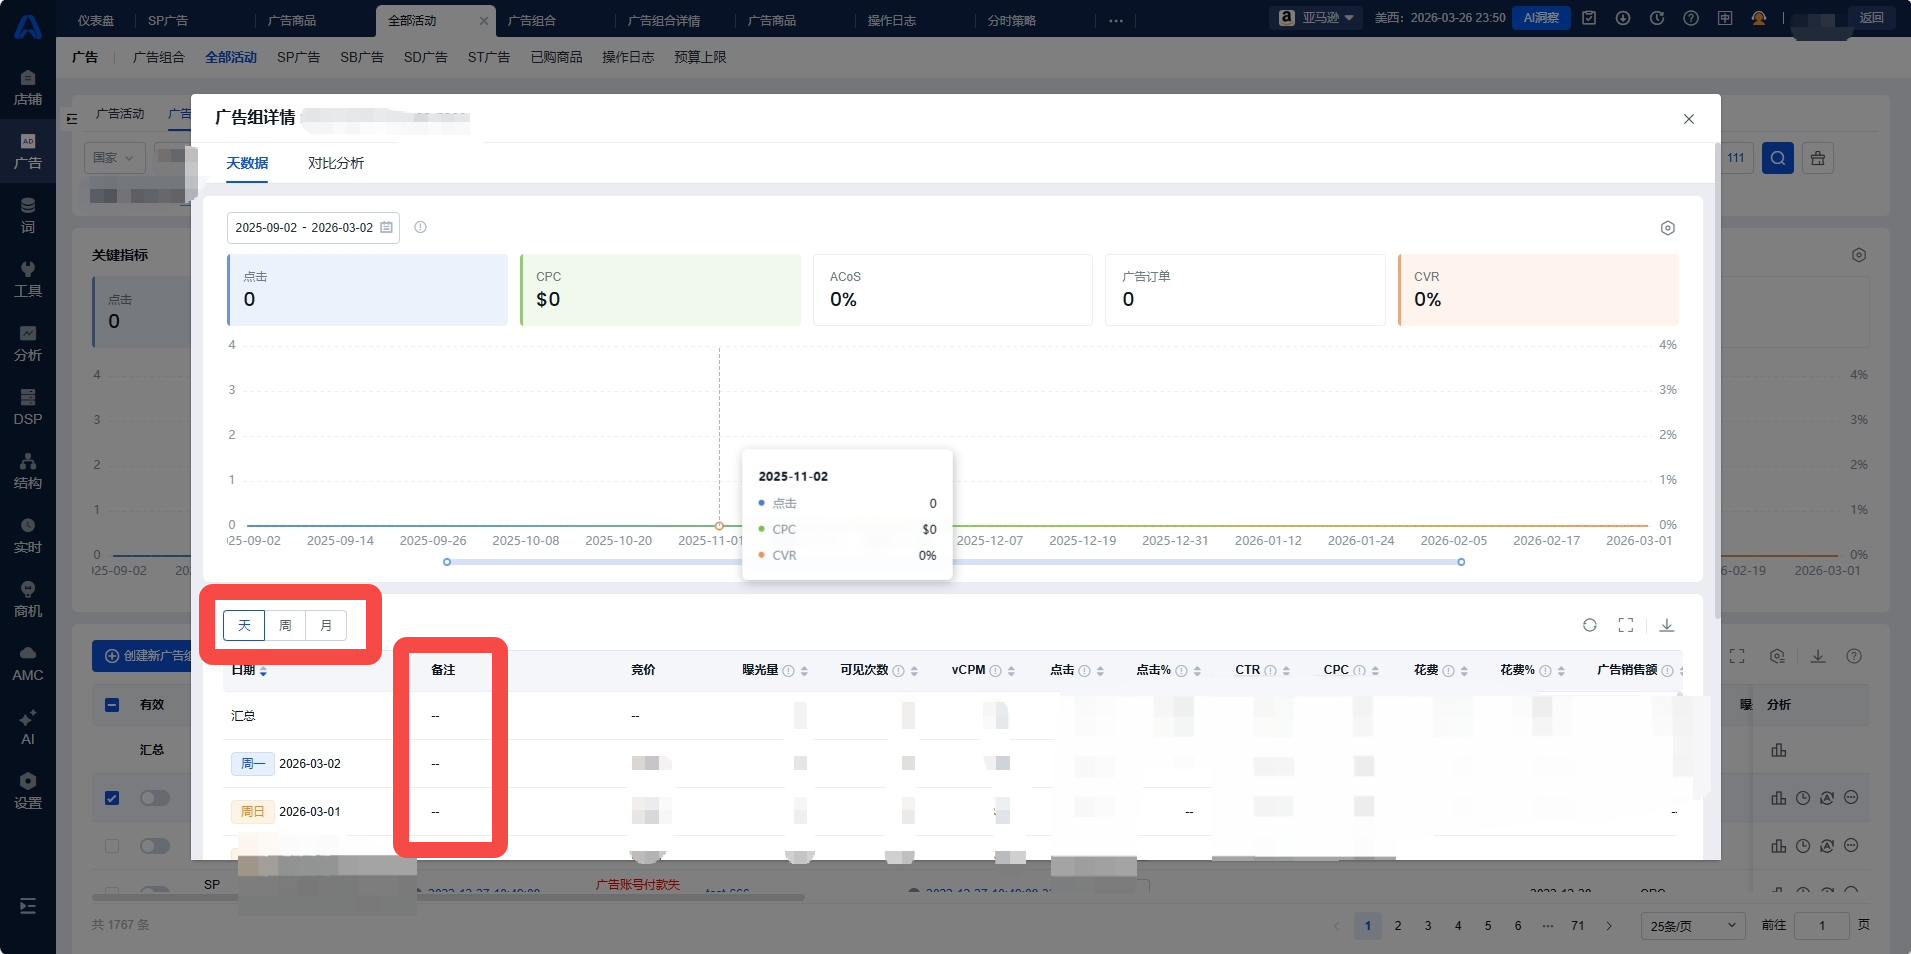
Task: Open the 国家 country dropdown
Action: pos(114,158)
